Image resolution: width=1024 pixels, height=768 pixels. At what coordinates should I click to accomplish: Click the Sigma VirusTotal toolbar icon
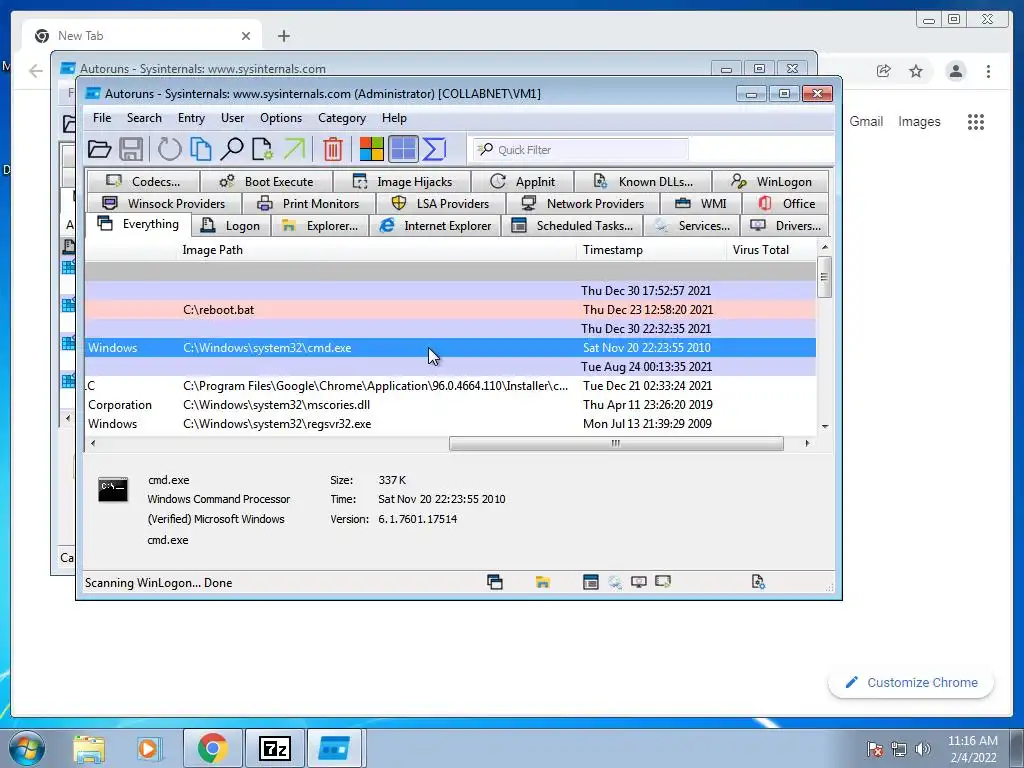pyautogui.click(x=434, y=150)
